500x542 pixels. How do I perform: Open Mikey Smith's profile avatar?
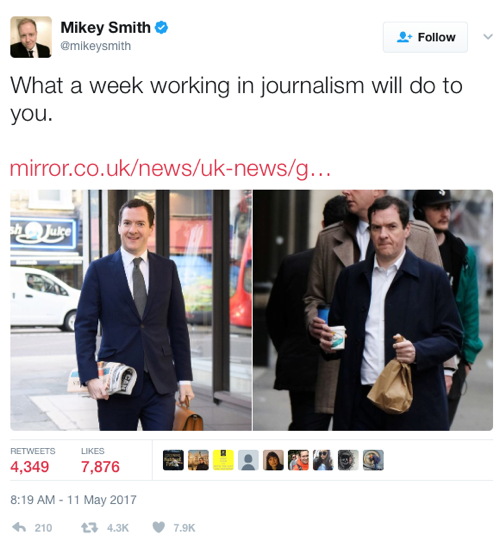click(31, 37)
